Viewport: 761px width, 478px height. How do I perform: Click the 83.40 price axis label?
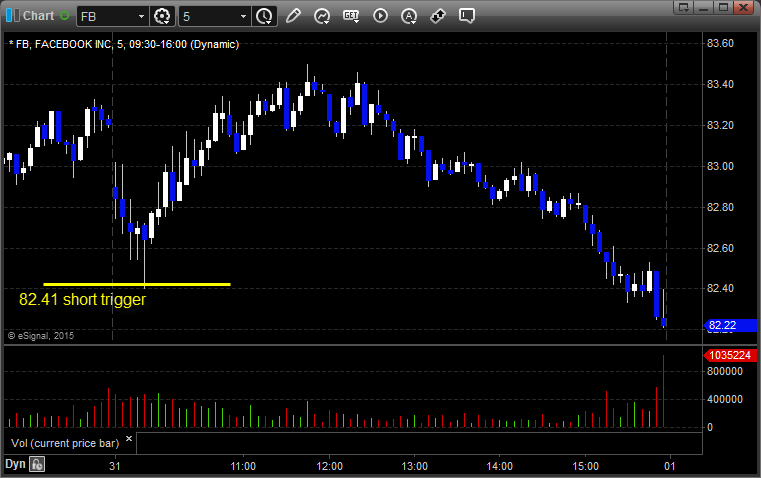(x=720, y=84)
